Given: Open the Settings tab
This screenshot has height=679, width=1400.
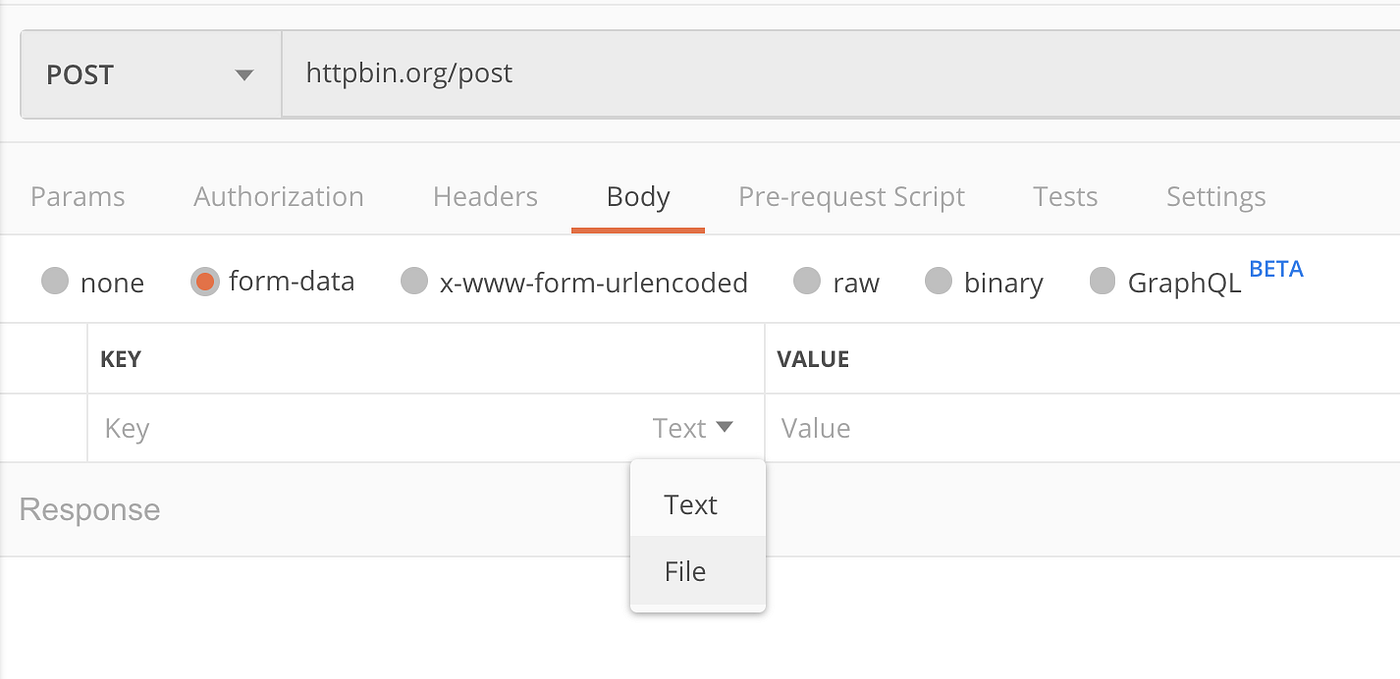Looking at the screenshot, I should (x=1215, y=196).
